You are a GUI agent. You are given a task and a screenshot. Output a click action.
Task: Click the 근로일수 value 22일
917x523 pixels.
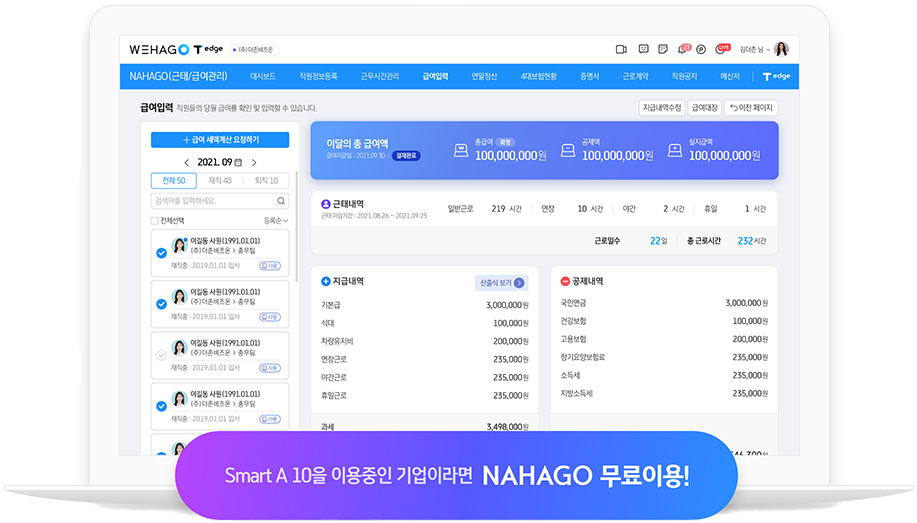659,241
